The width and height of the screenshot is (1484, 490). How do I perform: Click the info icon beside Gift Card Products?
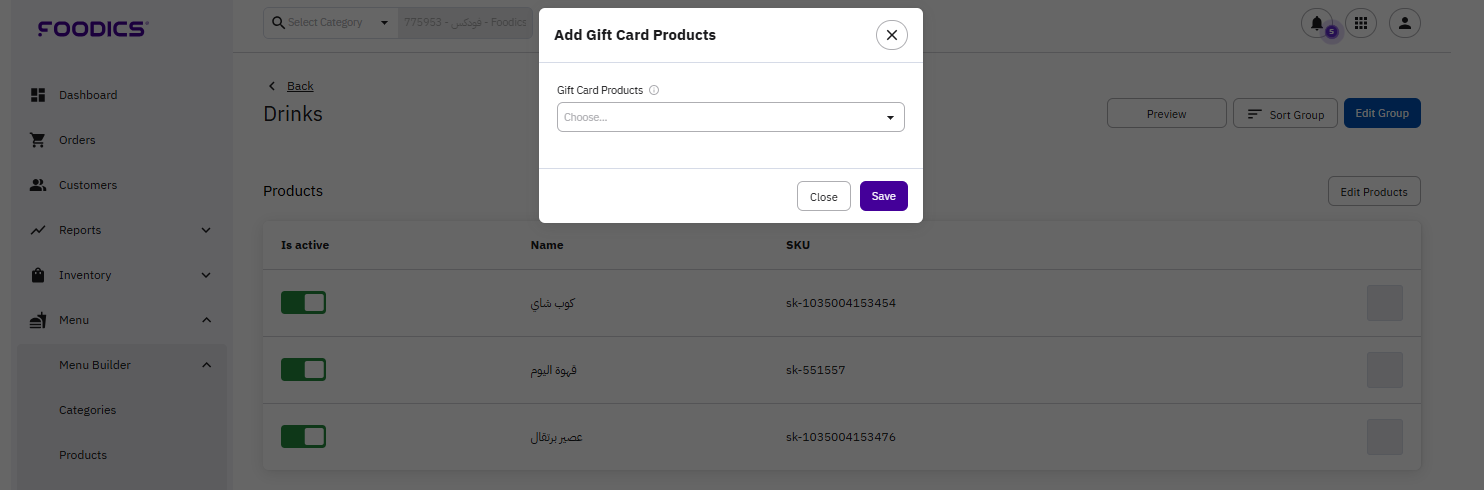[x=654, y=90]
